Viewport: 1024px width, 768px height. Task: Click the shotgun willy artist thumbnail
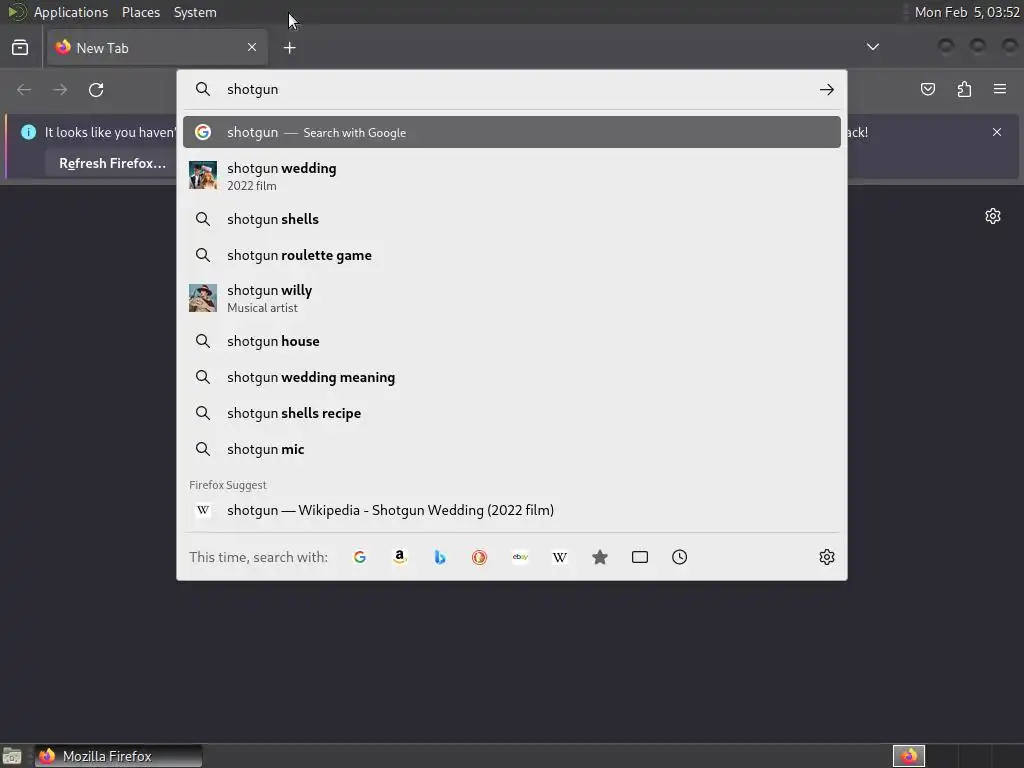pos(203,297)
